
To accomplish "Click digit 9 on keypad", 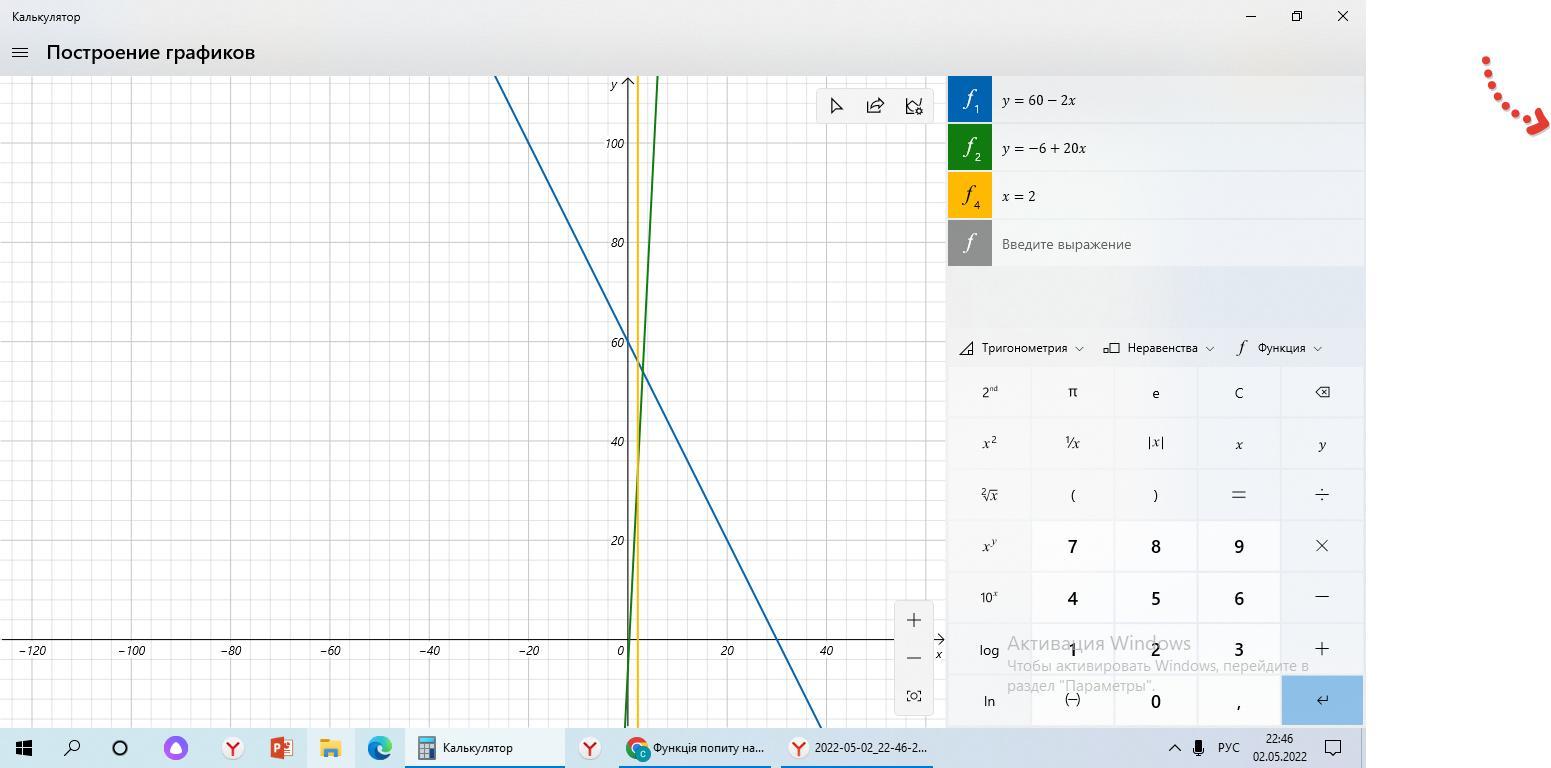I will [x=1238, y=546].
